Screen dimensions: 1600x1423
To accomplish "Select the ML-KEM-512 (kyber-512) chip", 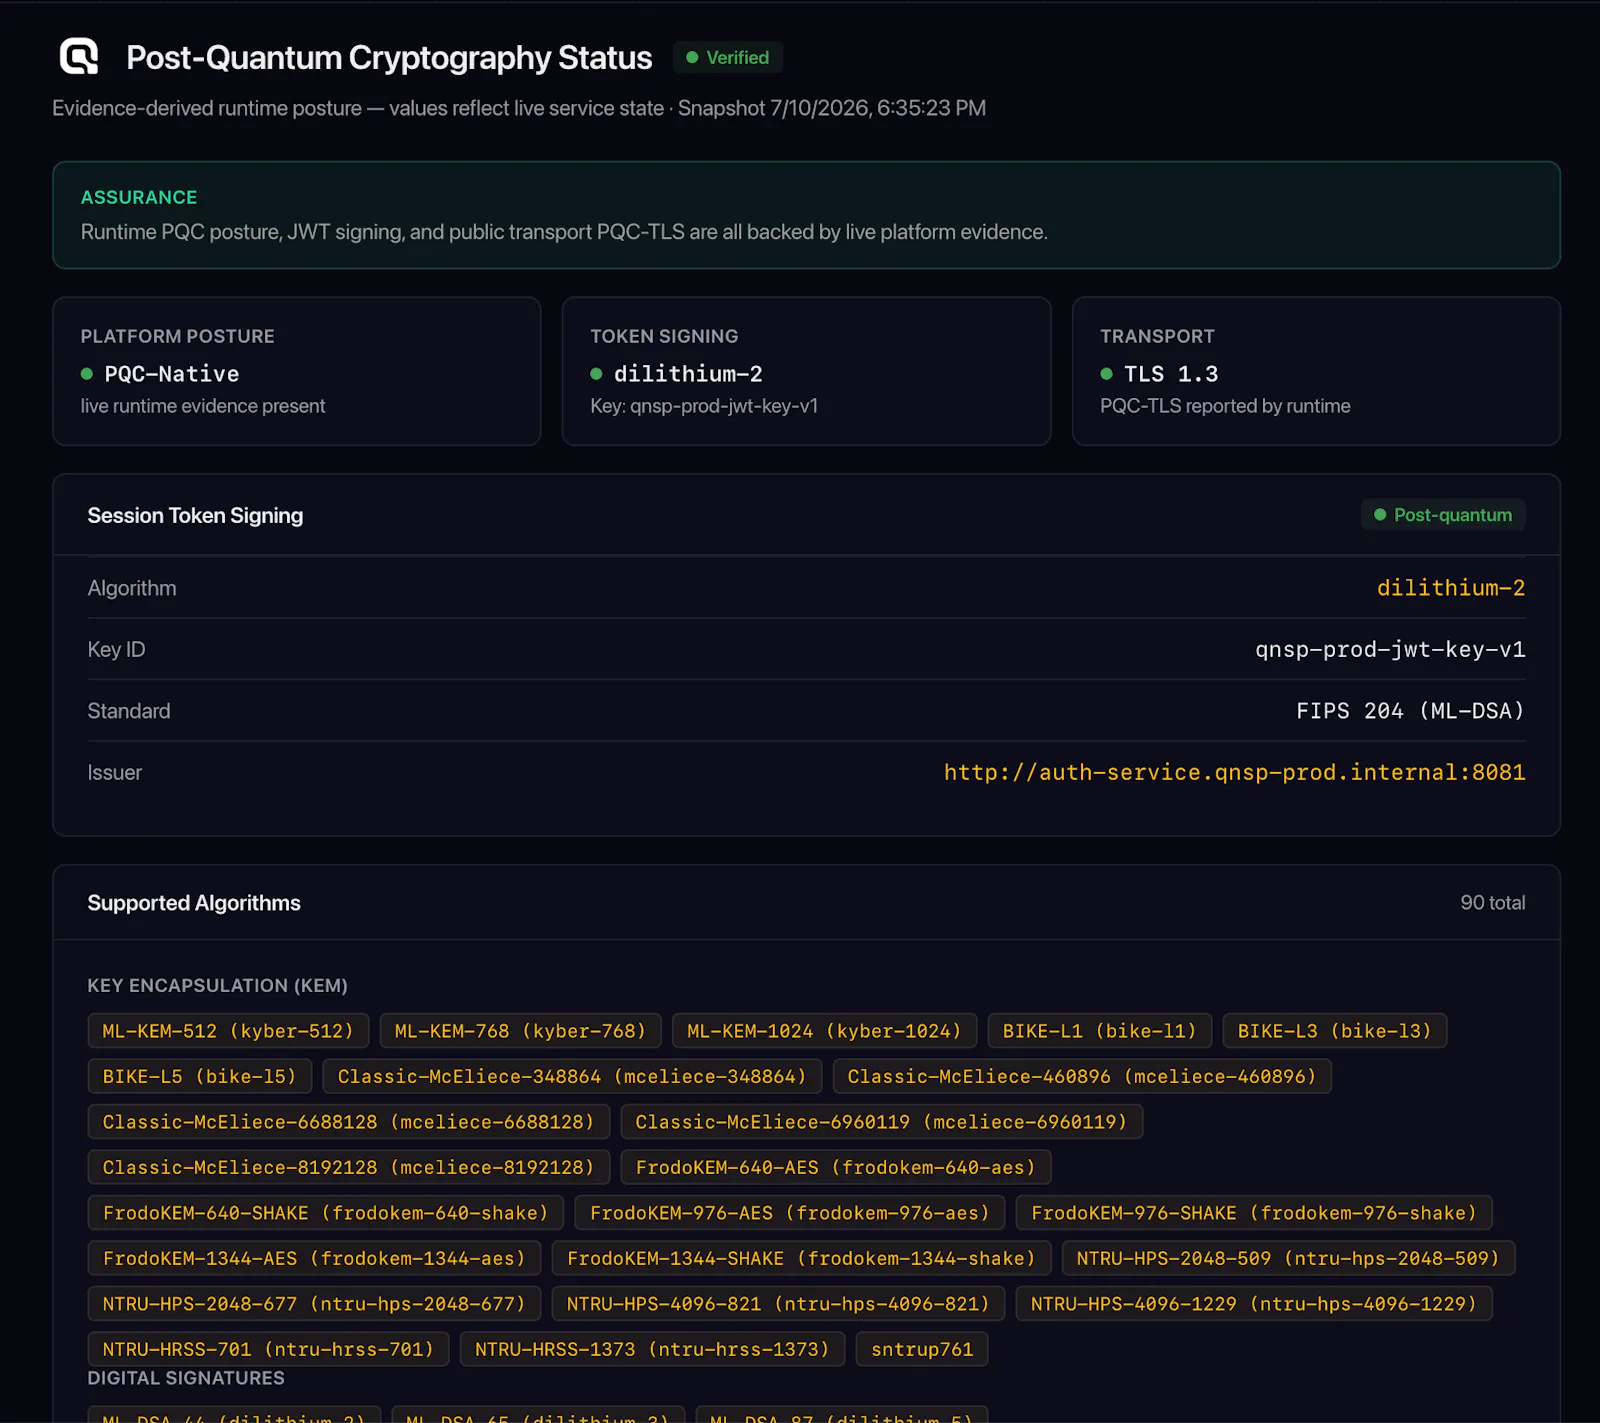I will (228, 1031).
